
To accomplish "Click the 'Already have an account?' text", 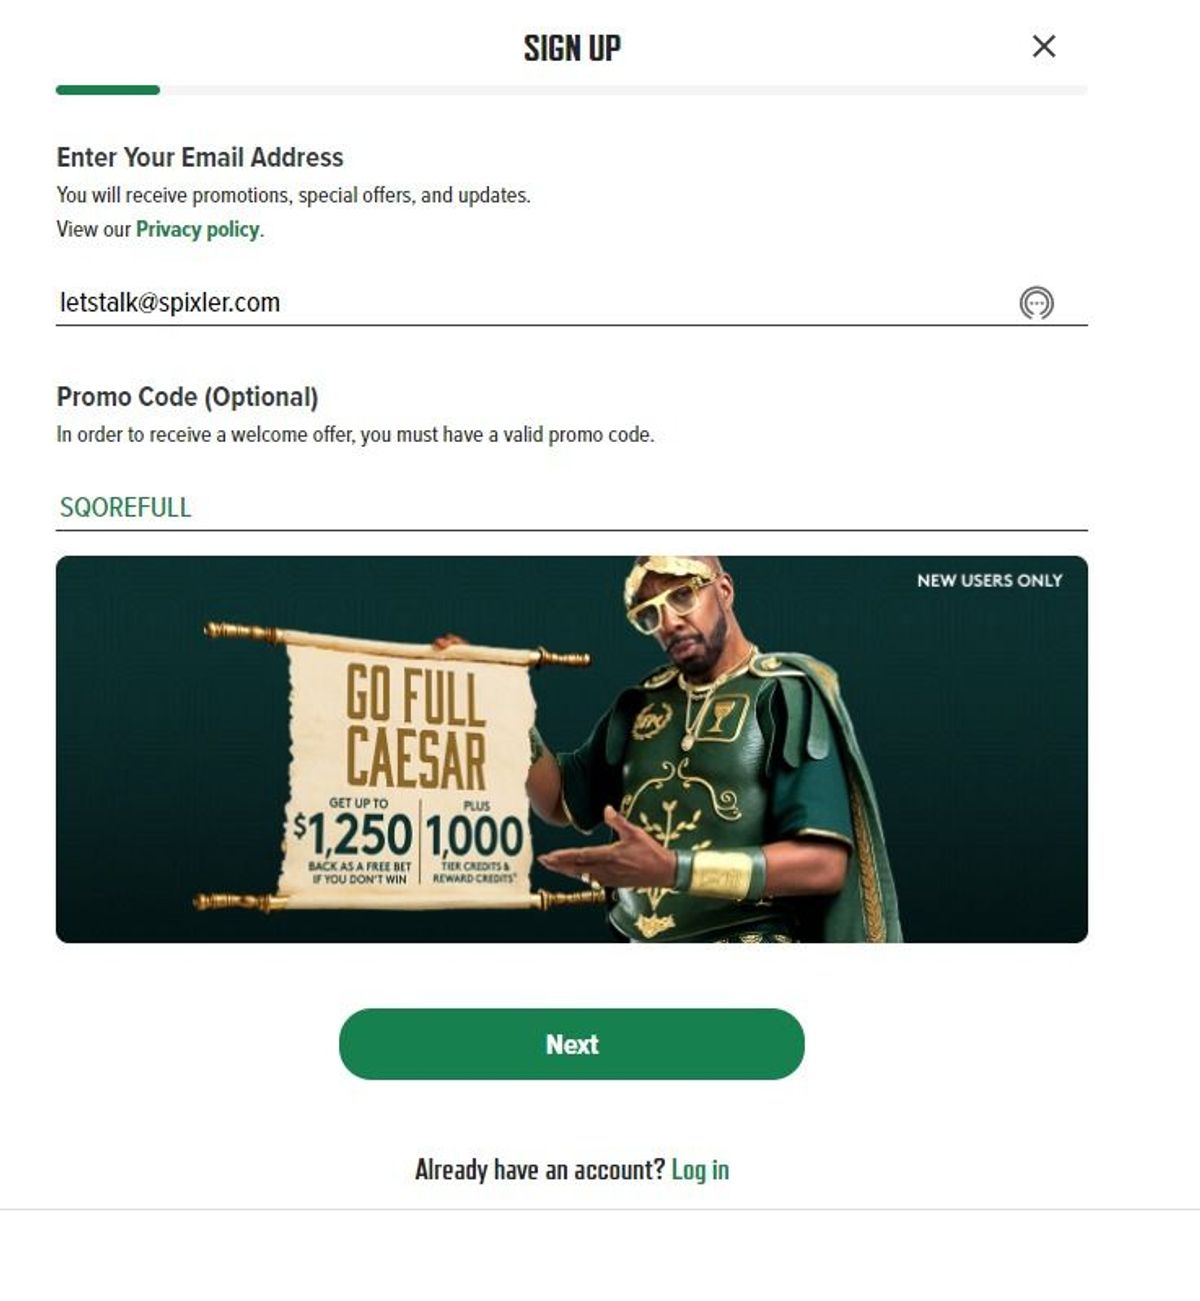I will click(x=540, y=1169).
